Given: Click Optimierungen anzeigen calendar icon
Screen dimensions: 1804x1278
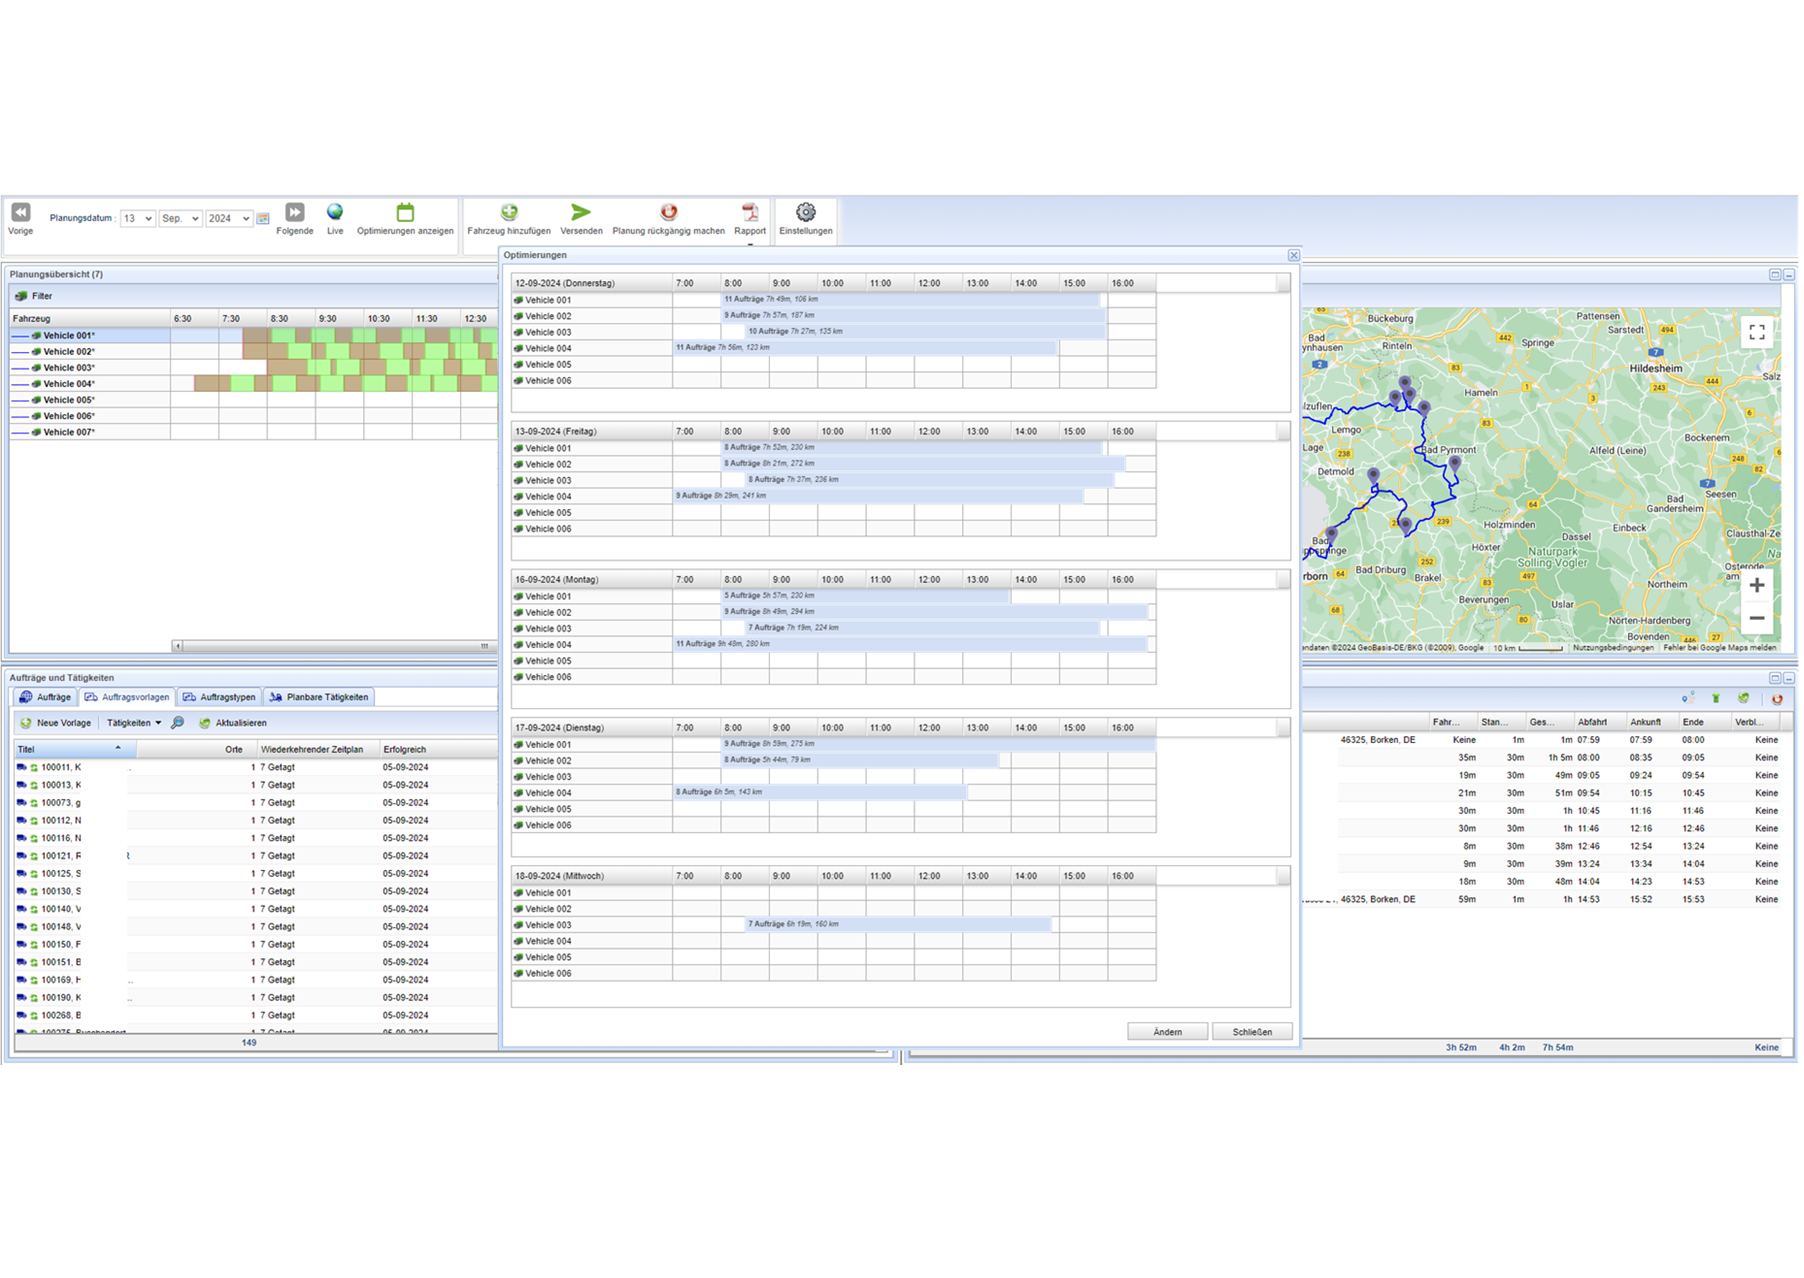Looking at the screenshot, I should pos(405,213).
